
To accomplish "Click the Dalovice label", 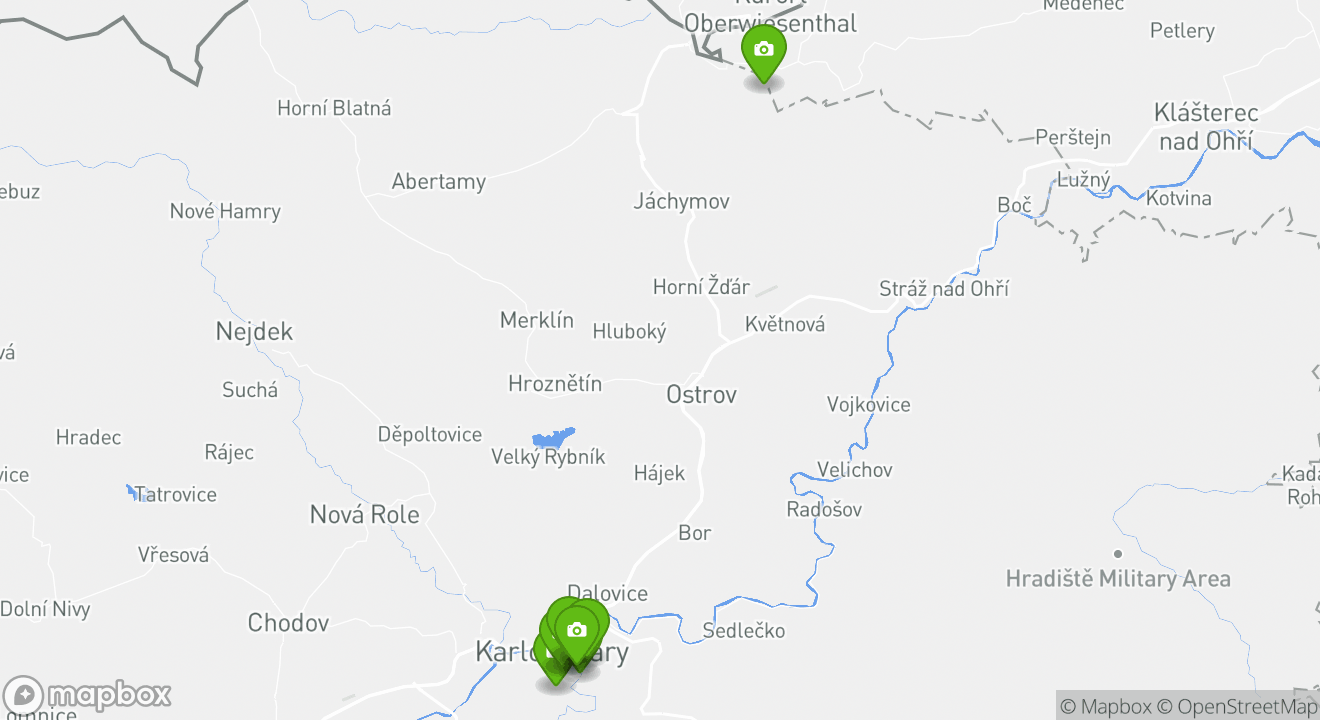I will (607, 593).
